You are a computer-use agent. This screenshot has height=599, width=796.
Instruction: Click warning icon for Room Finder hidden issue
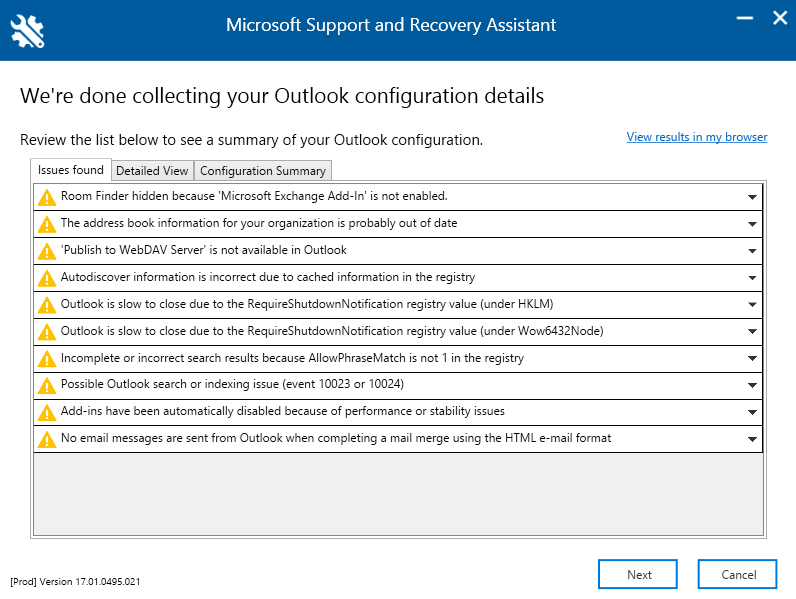point(47,197)
